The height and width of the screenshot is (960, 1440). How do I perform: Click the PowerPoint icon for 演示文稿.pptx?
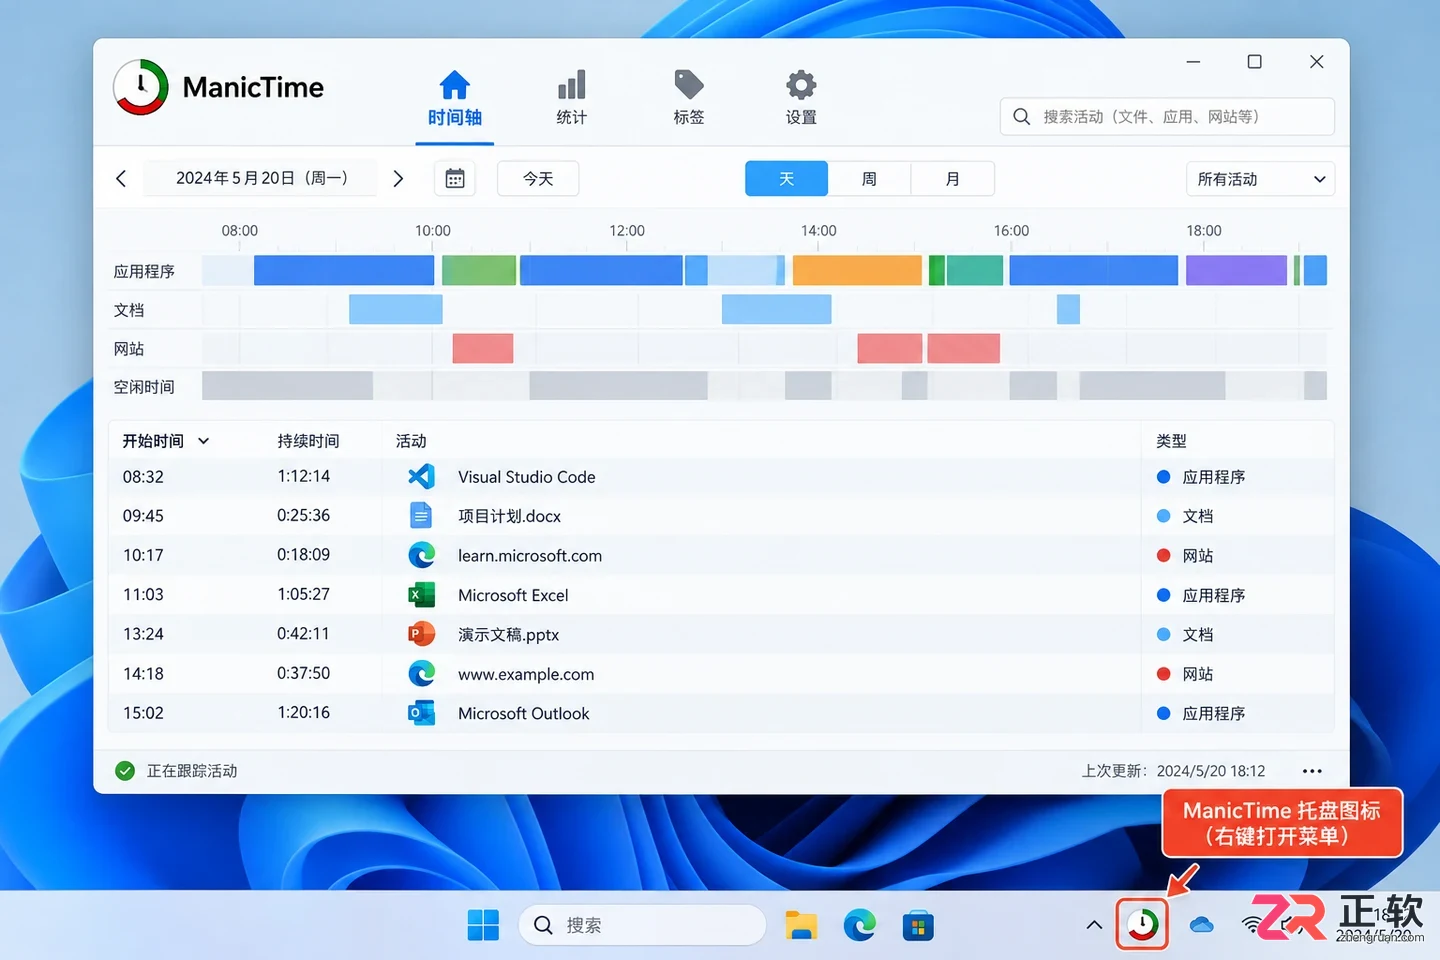coord(421,634)
